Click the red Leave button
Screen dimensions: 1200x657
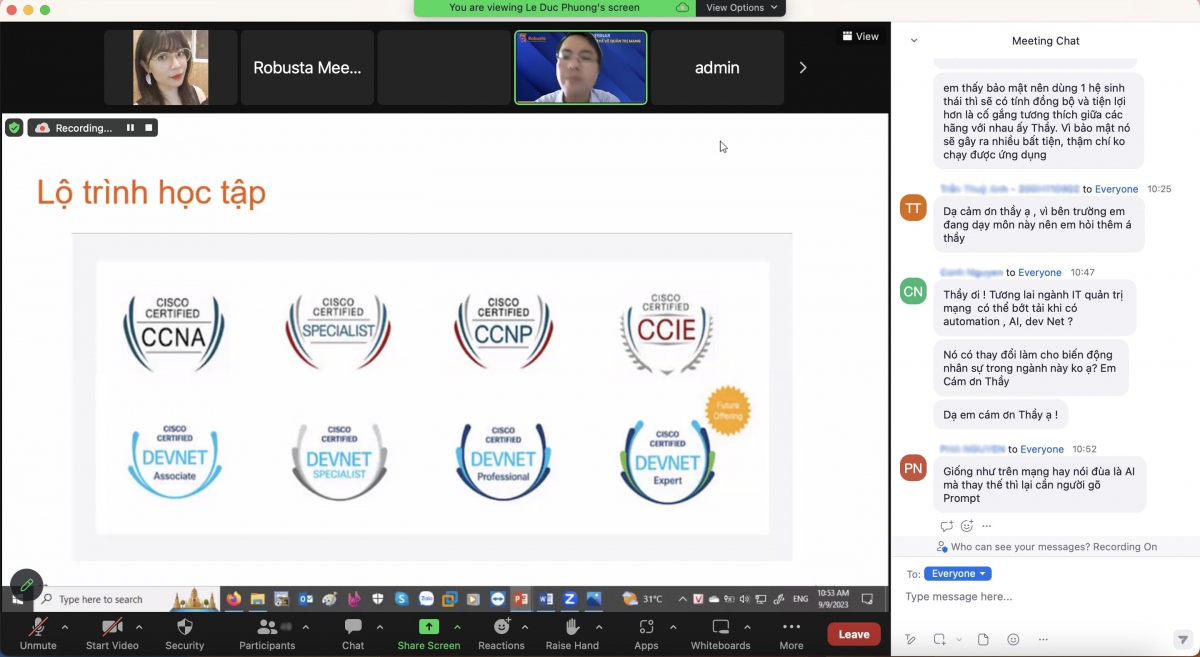pyautogui.click(x=854, y=634)
